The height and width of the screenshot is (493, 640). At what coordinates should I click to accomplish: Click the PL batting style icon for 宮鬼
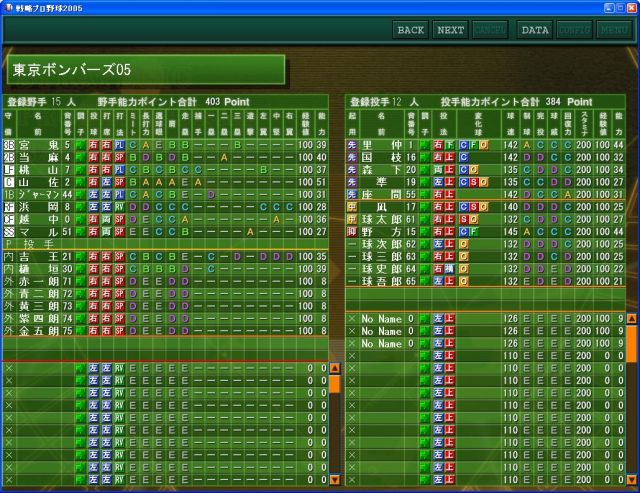[119, 145]
